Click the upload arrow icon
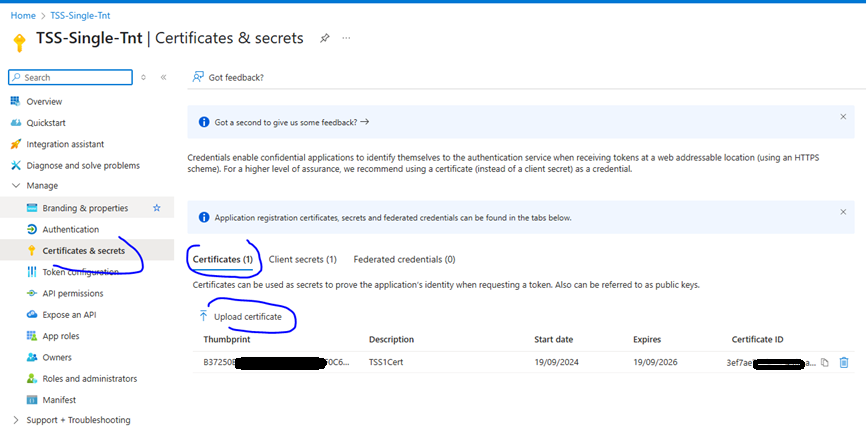 coord(203,316)
